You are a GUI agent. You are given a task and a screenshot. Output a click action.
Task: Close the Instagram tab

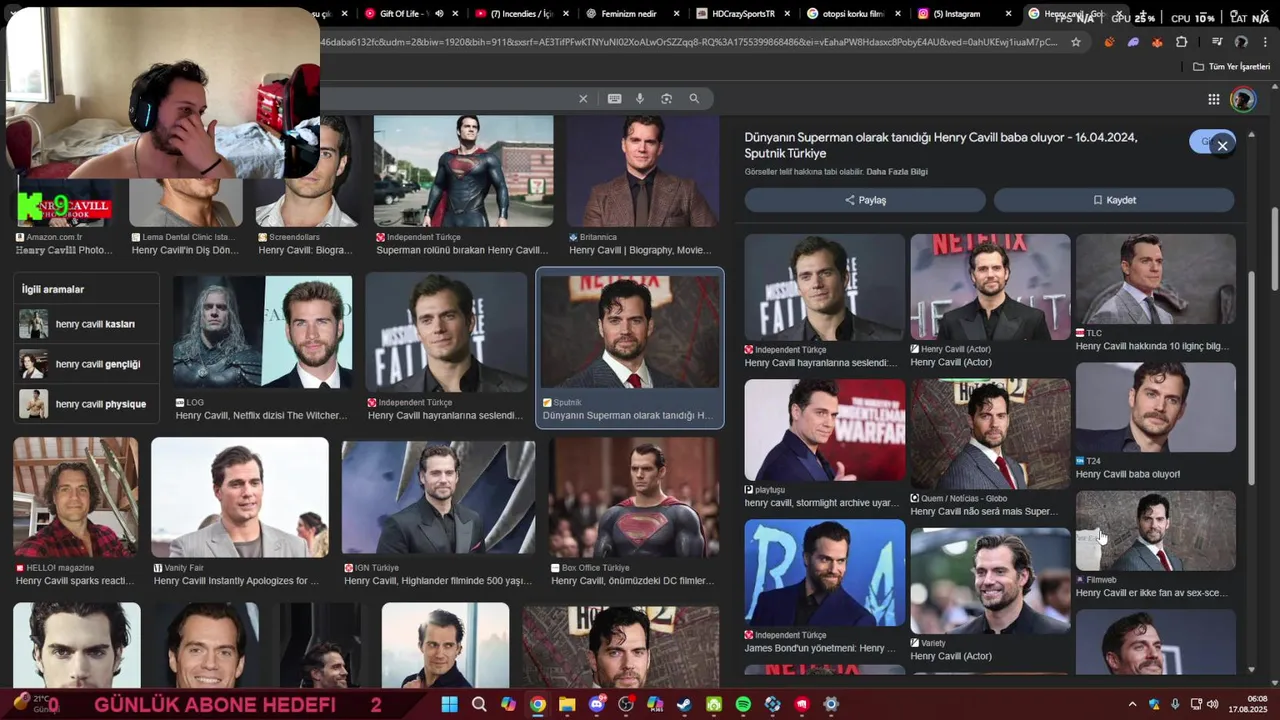tap(1008, 14)
